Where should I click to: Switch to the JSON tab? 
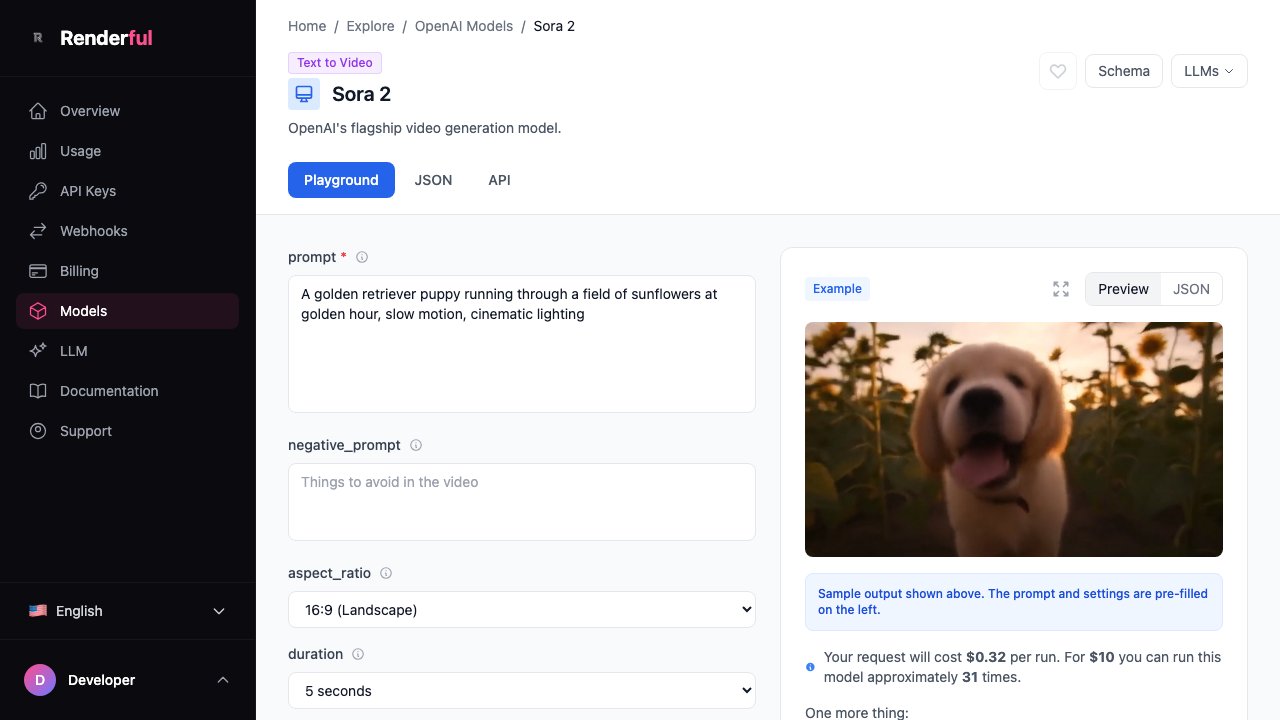click(433, 180)
